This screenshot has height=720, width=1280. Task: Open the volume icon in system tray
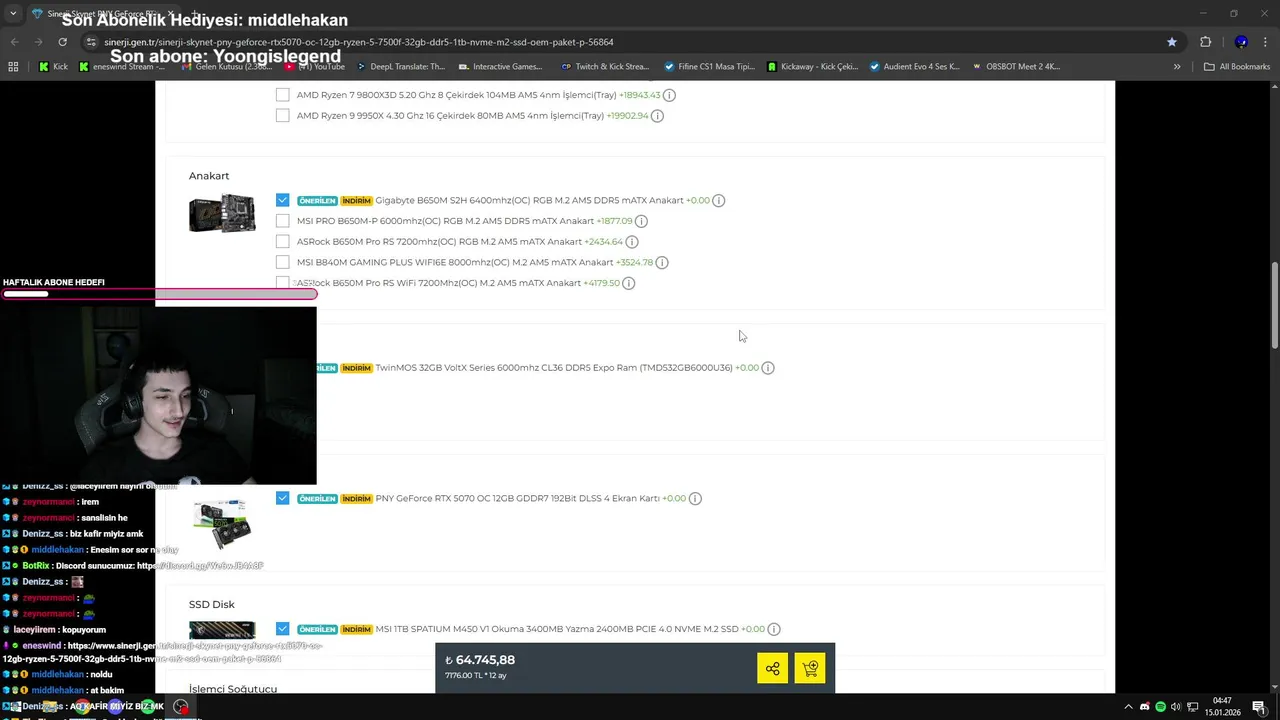1176,707
